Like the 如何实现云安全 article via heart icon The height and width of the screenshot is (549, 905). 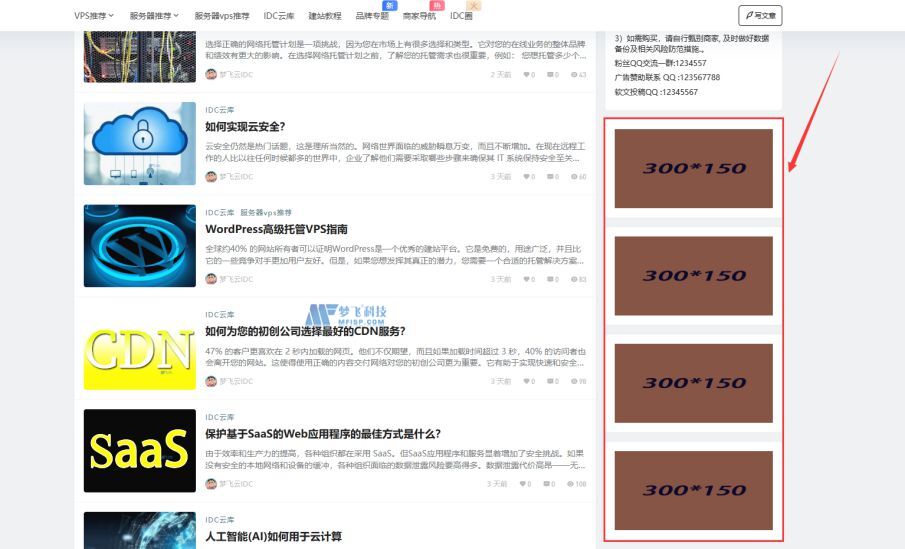tap(526, 177)
